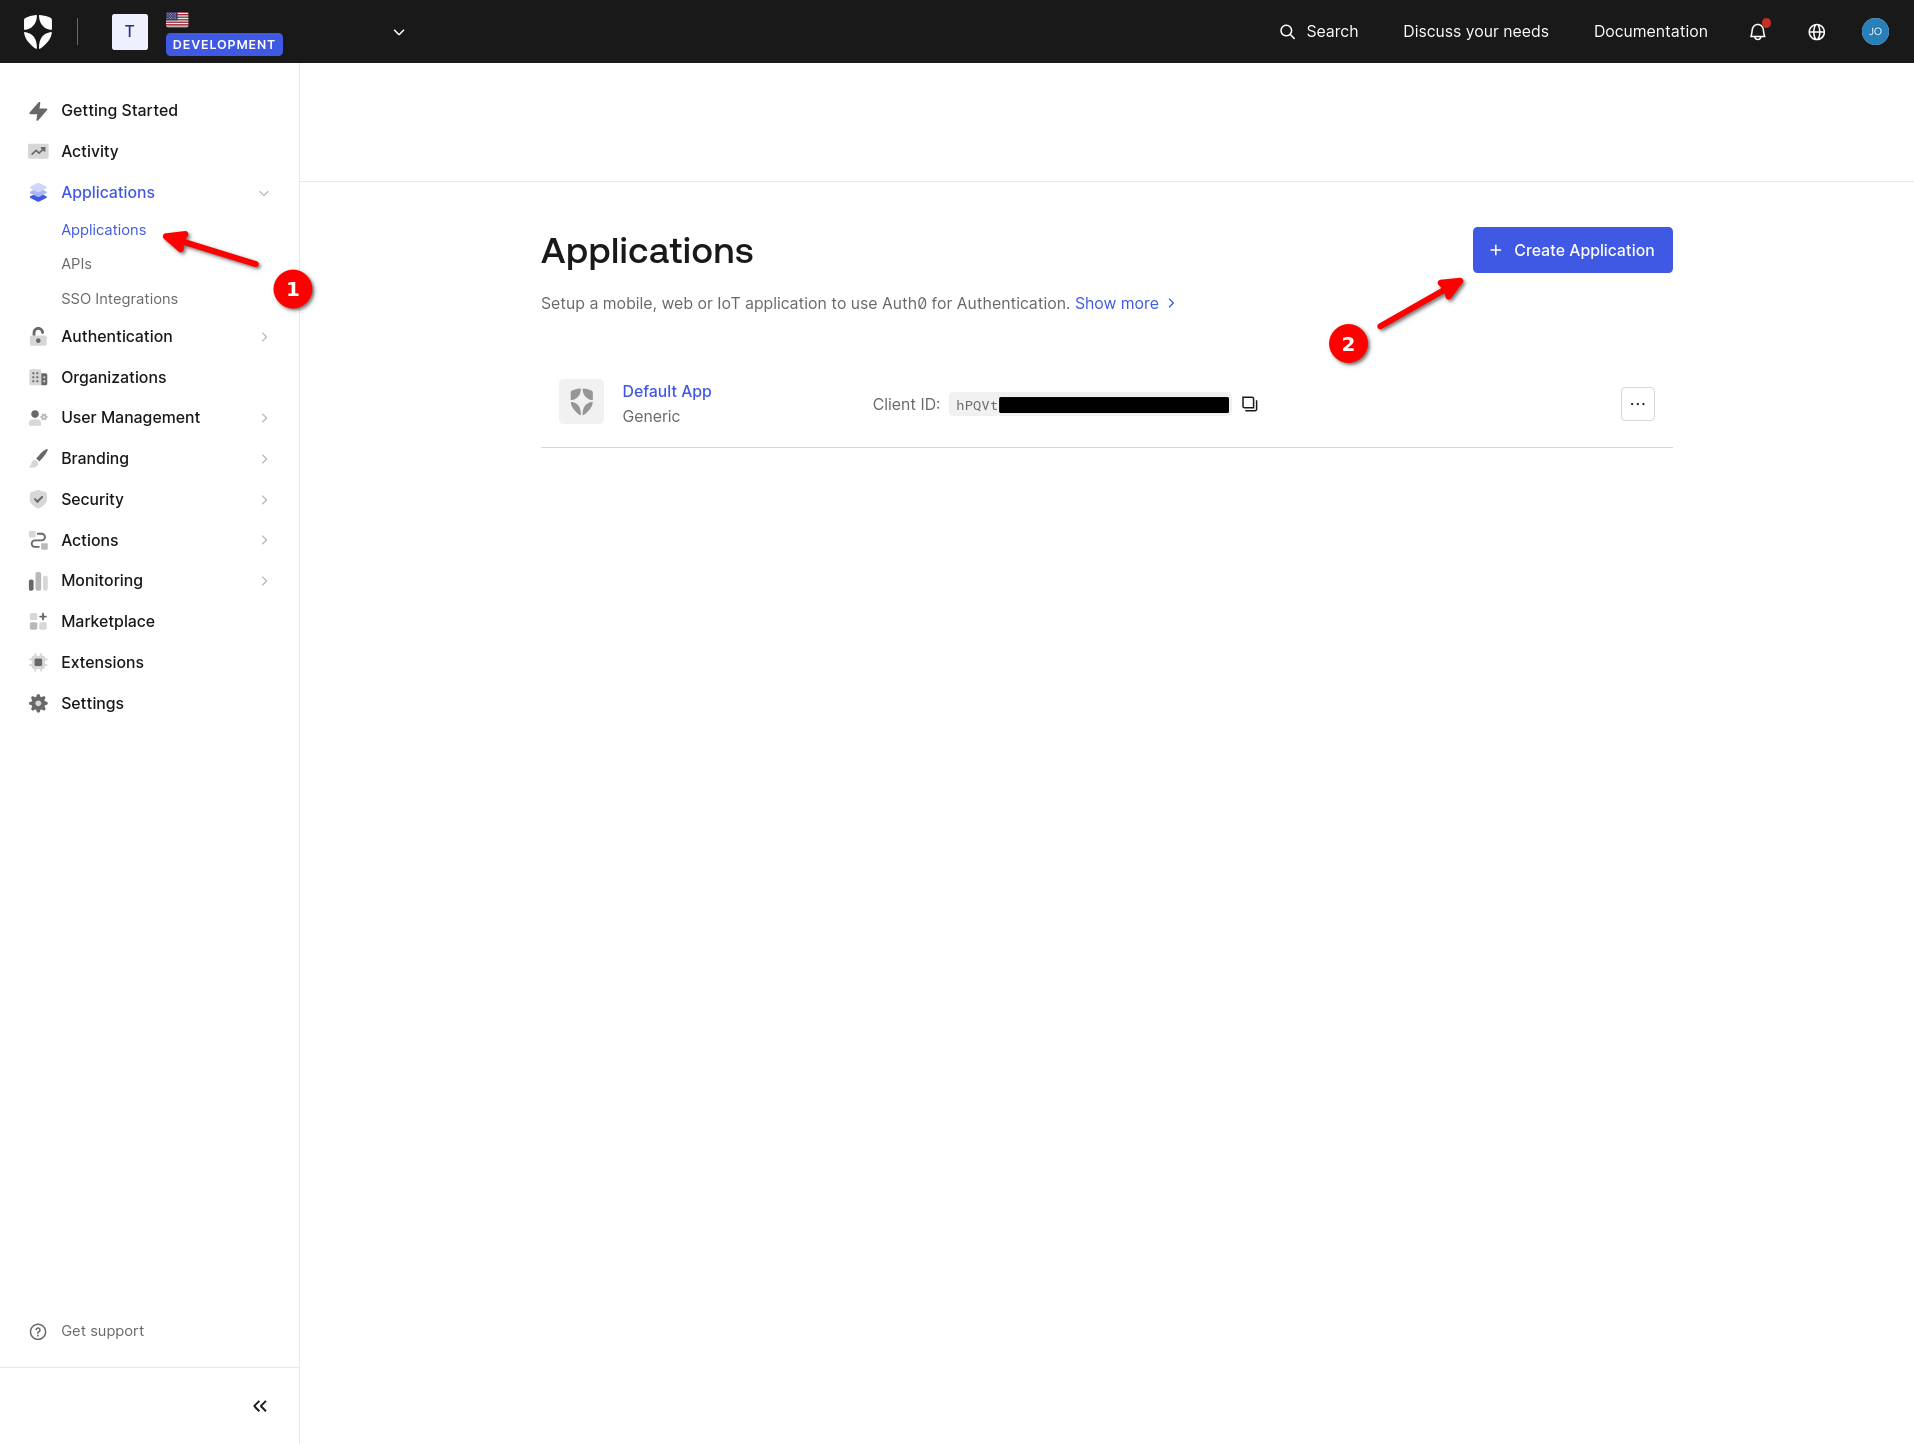This screenshot has width=1914, height=1444.
Task: Collapse the Applications sidebar section
Action: 263,192
